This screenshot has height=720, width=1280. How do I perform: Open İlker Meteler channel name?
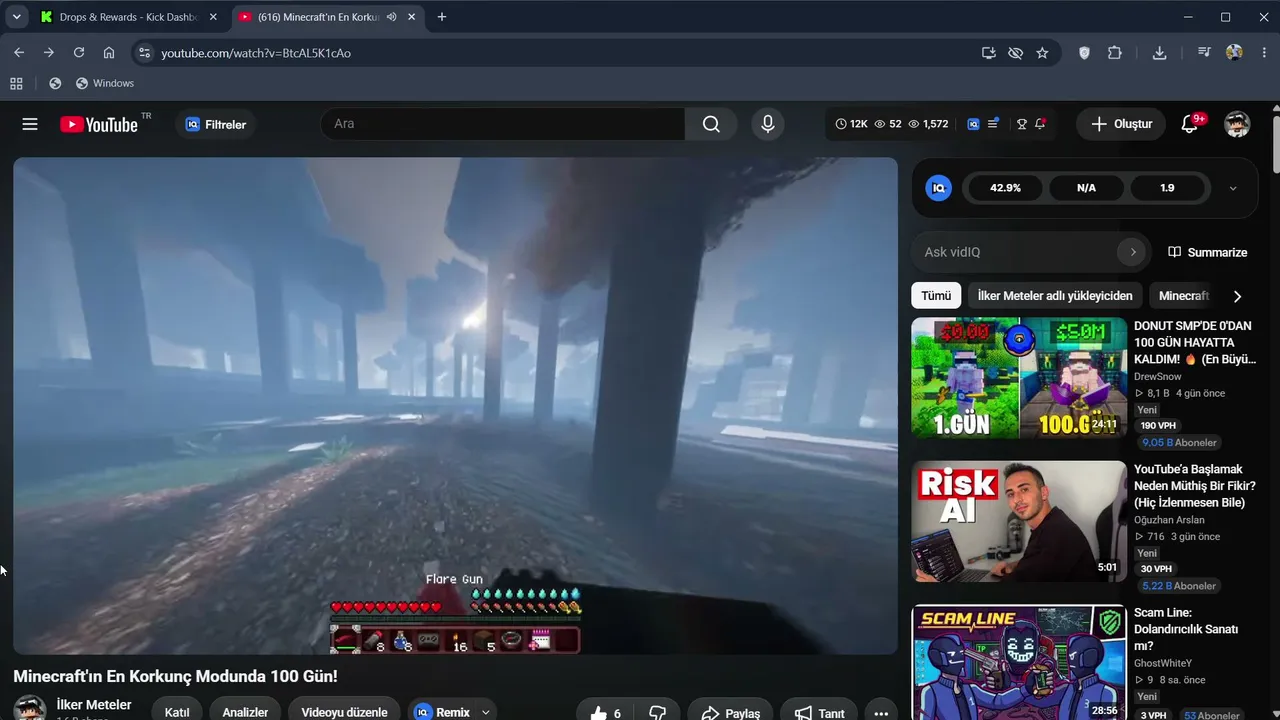pyautogui.click(x=94, y=705)
